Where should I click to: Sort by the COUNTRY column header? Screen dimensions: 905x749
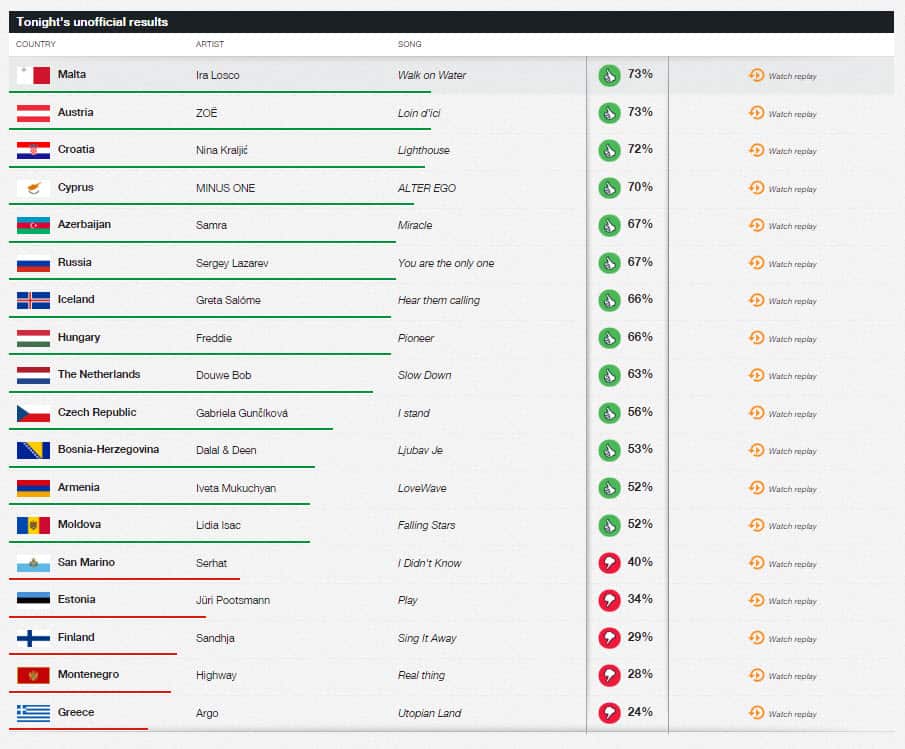(x=36, y=44)
